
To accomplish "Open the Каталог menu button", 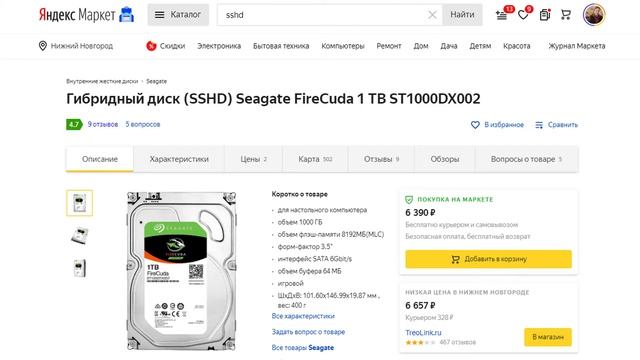I will pos(178,15).
